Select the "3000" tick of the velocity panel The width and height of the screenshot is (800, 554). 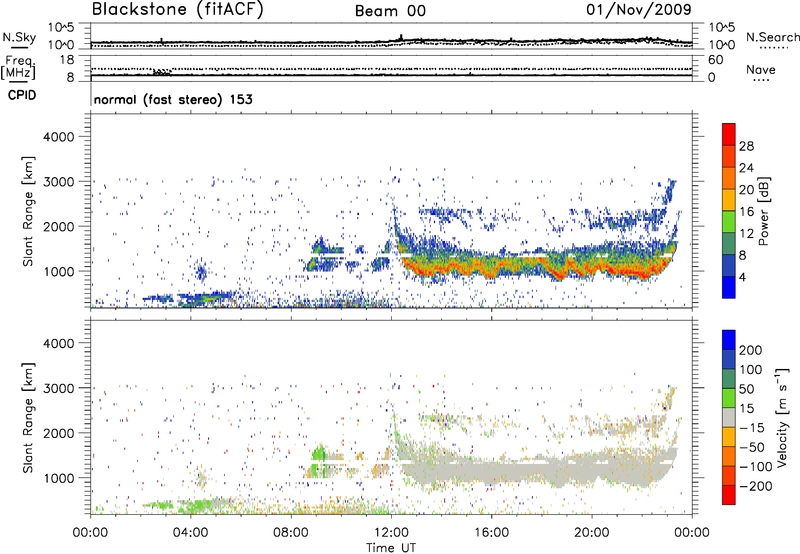point(58,388)
